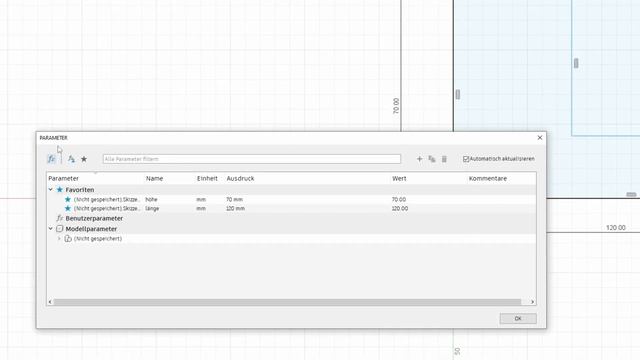Confirm the dialog with OK button

tap(518, 318)
